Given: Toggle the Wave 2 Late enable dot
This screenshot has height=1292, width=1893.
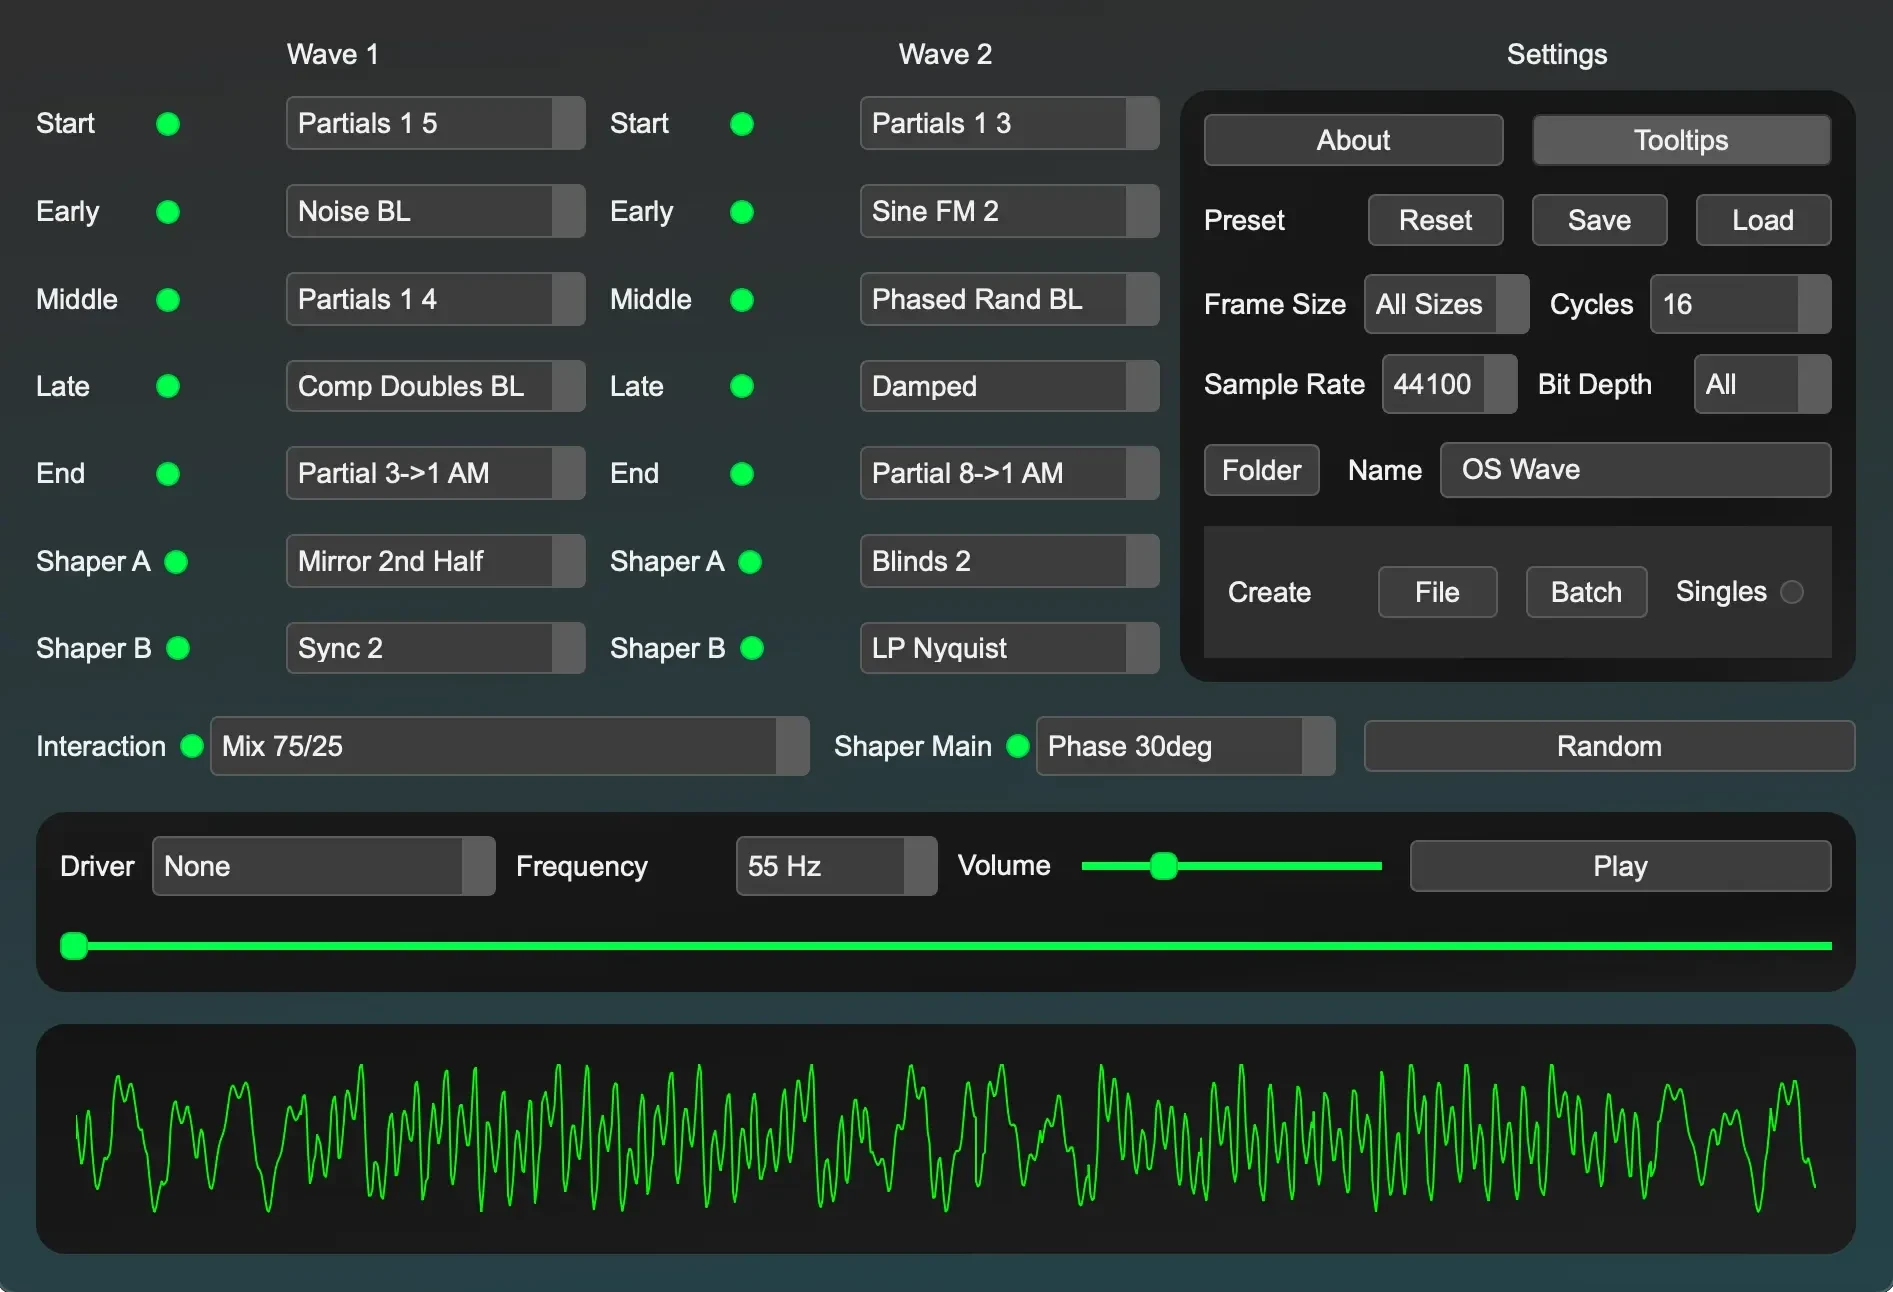Looking at the screenshot, I should [742, 386].
